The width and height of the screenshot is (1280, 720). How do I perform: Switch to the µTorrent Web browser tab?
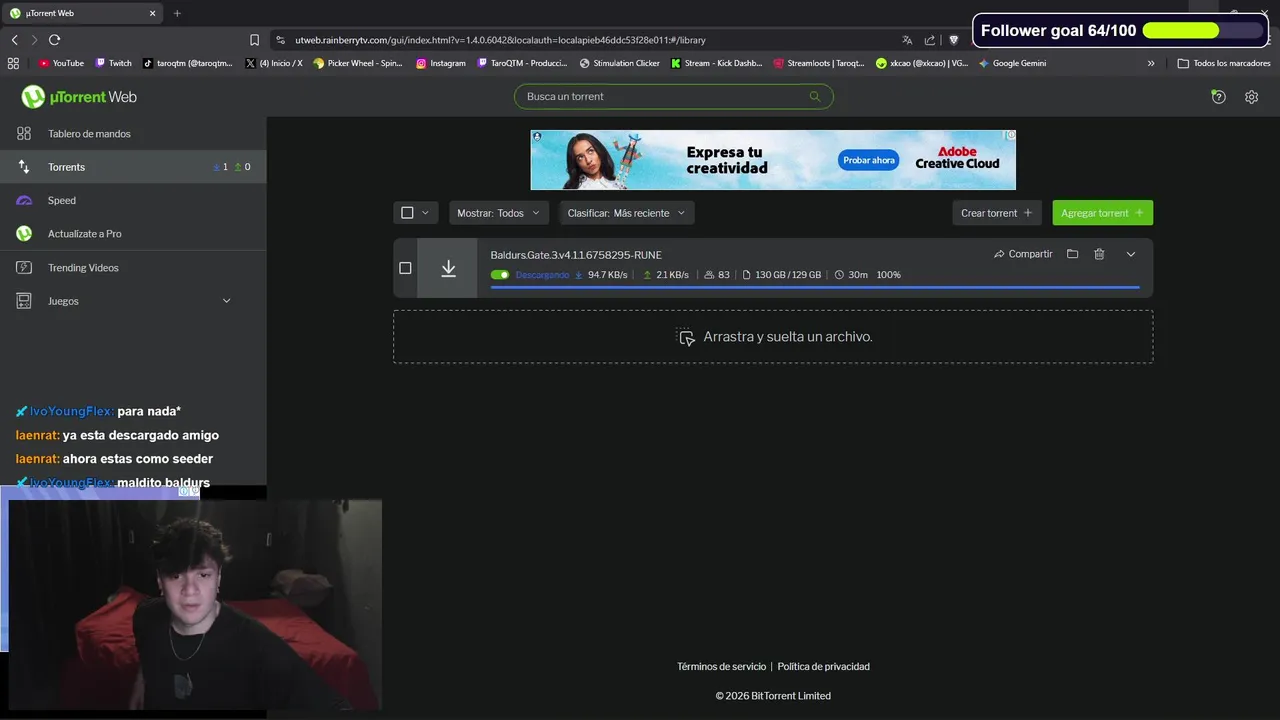point(83,13)
